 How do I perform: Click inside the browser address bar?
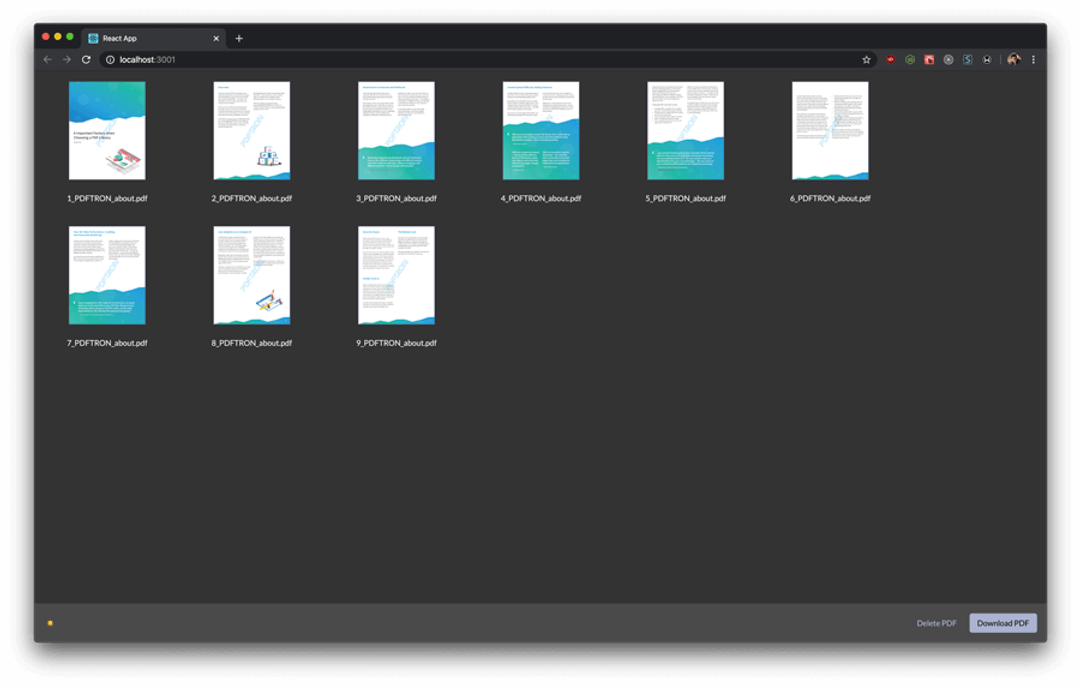pyautogui.click(x=300, y=59)
